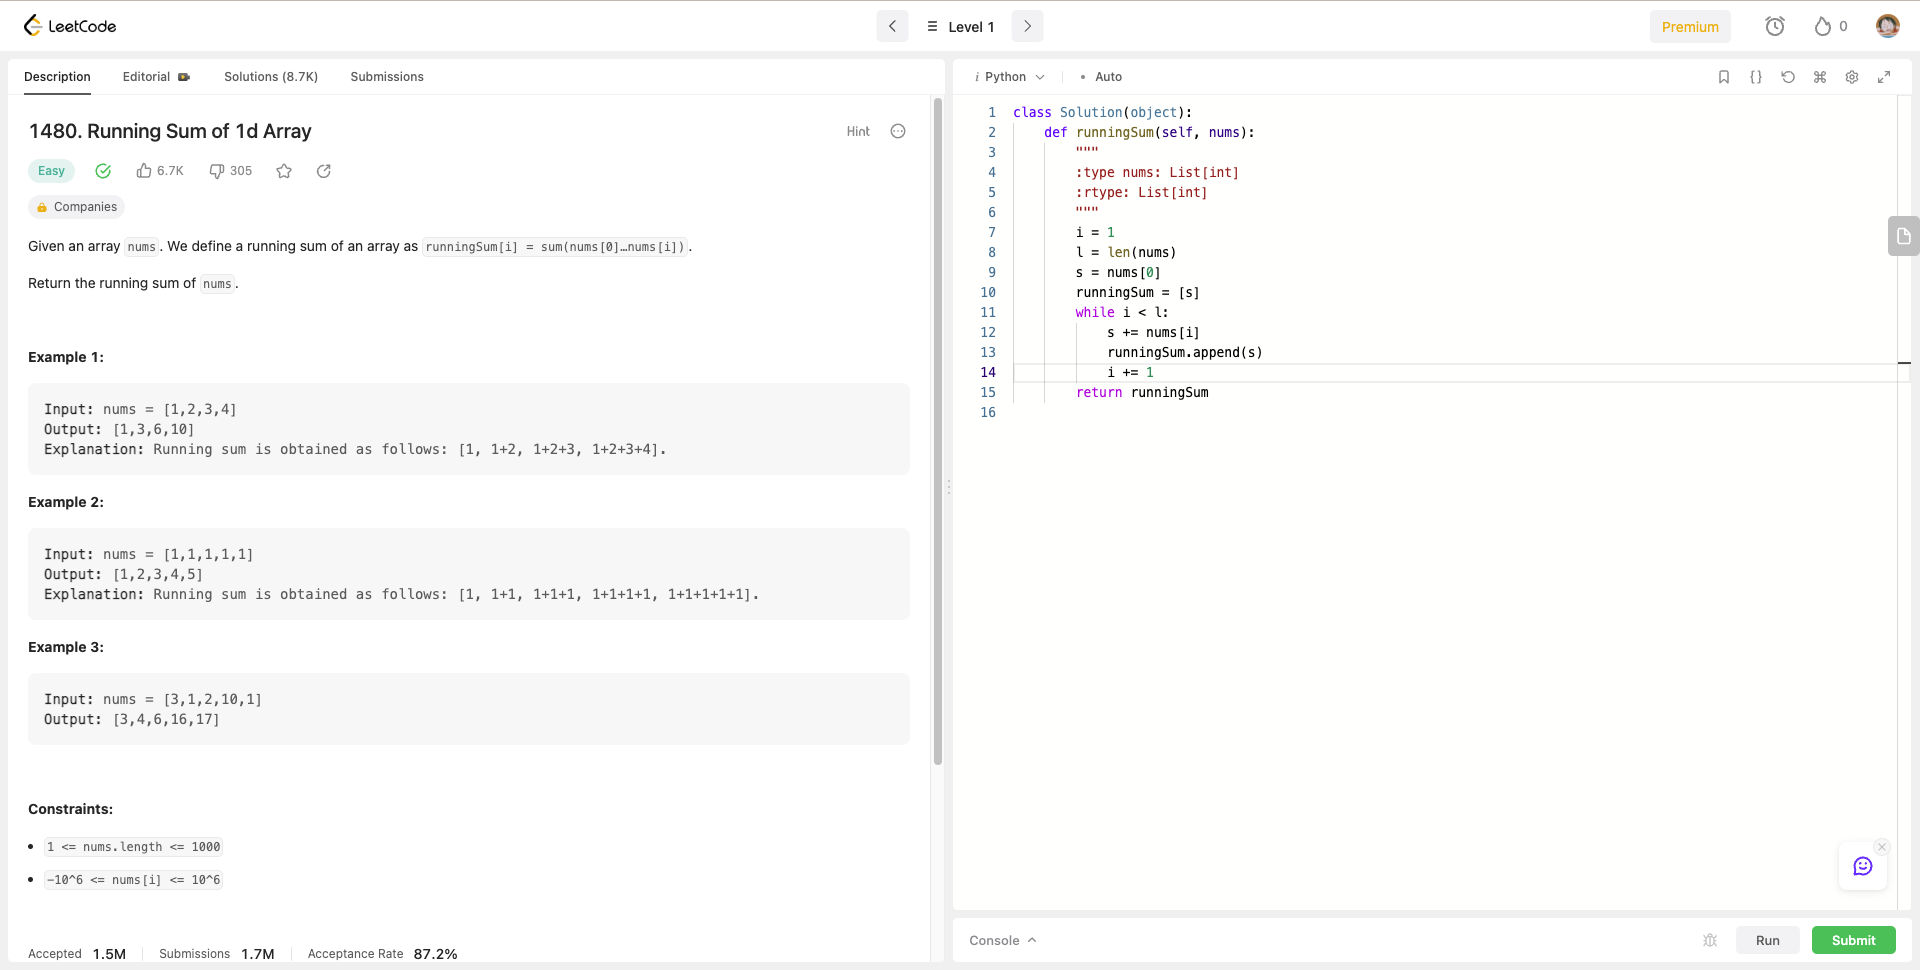Viewport: 1920px width, 970px height.
Task: Open the Submissions tab
Action: pyautogui.click(x=387, y=77)
